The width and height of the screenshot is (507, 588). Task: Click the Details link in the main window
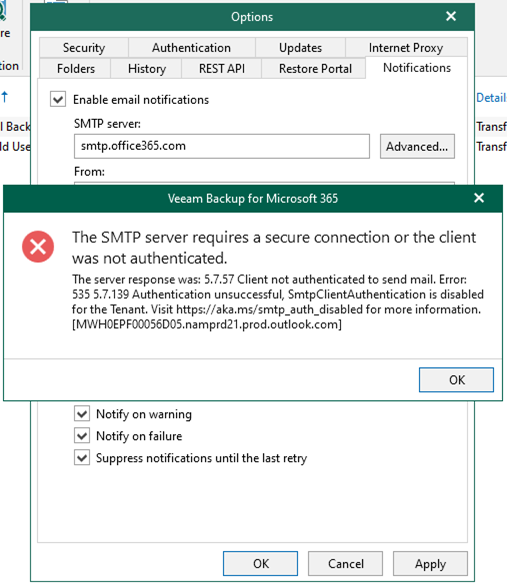(x=491, y=98)
